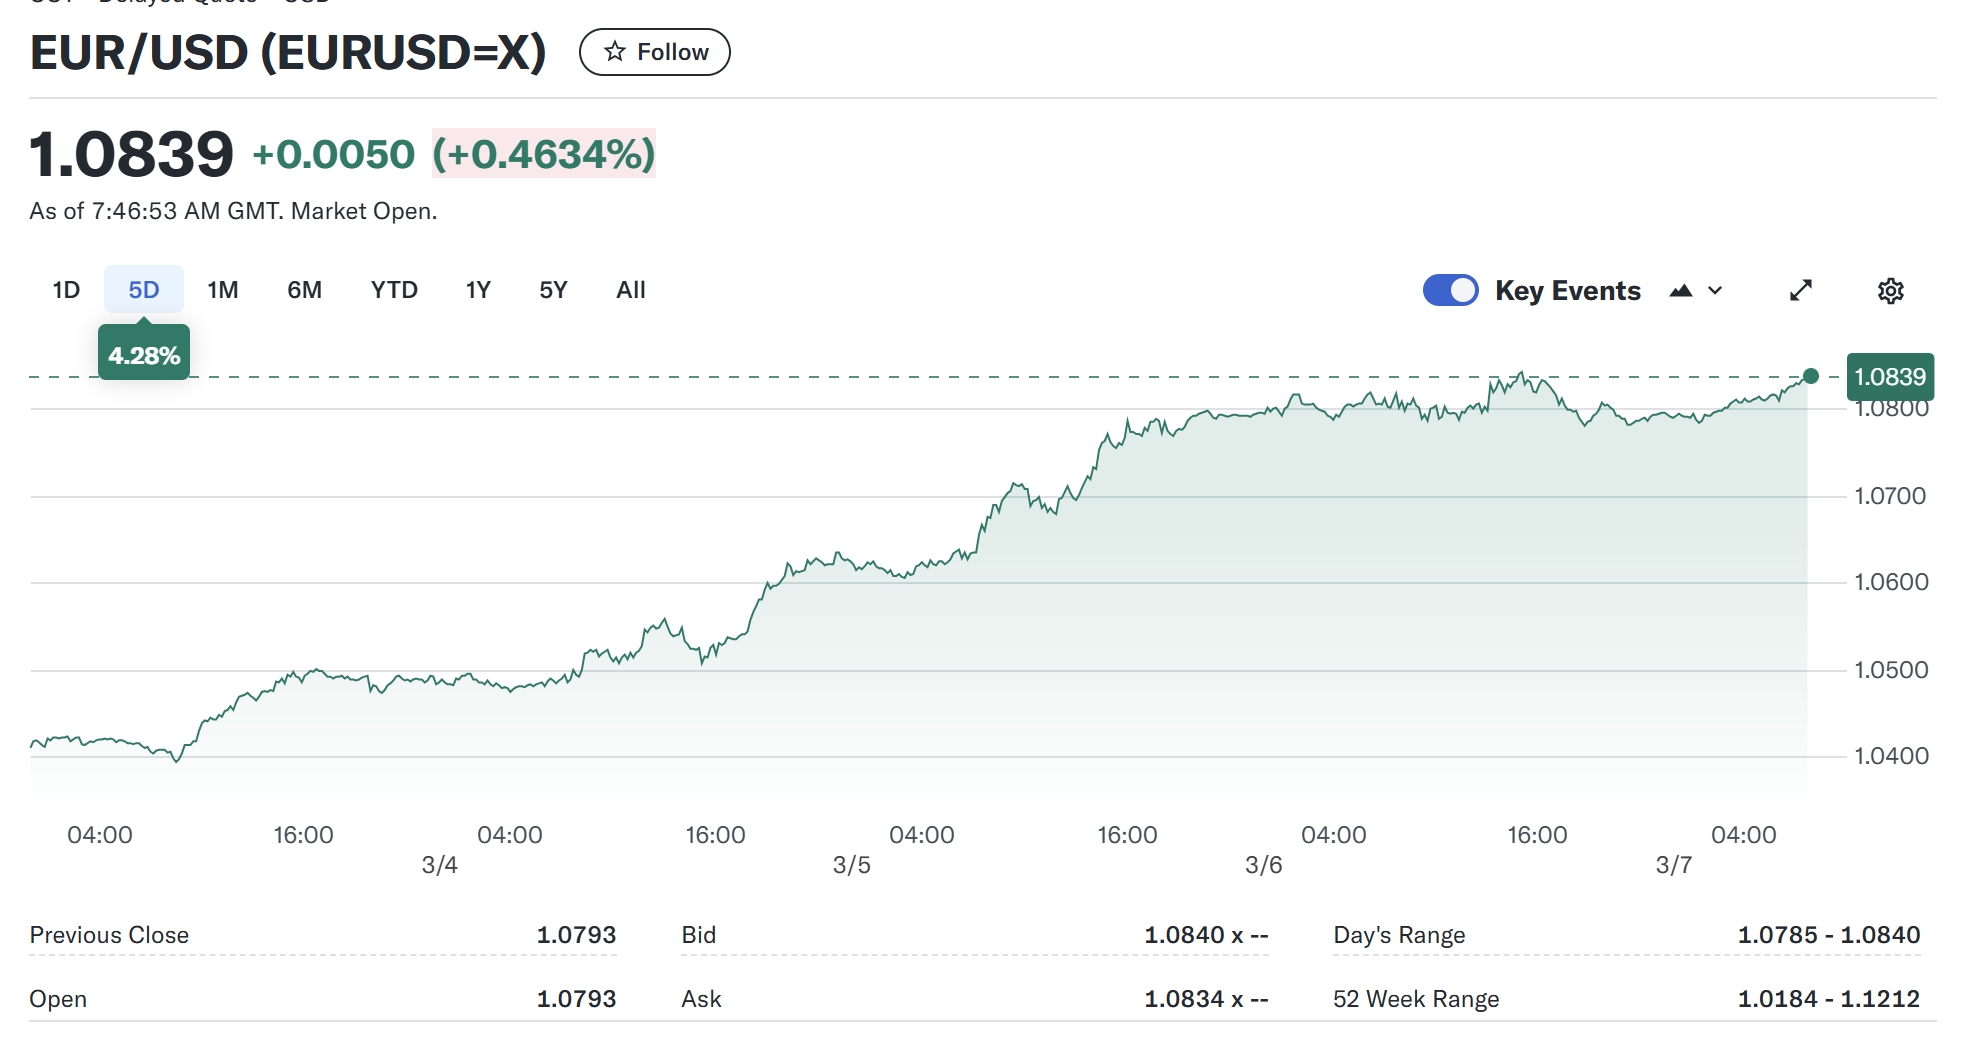Click the Previous Close label
The image size is (1961, 1043).
click(109, 935)
